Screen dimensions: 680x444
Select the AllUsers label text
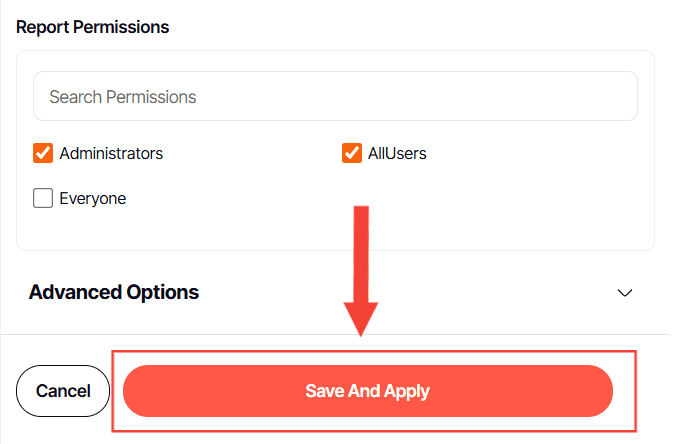pos(397,153)
